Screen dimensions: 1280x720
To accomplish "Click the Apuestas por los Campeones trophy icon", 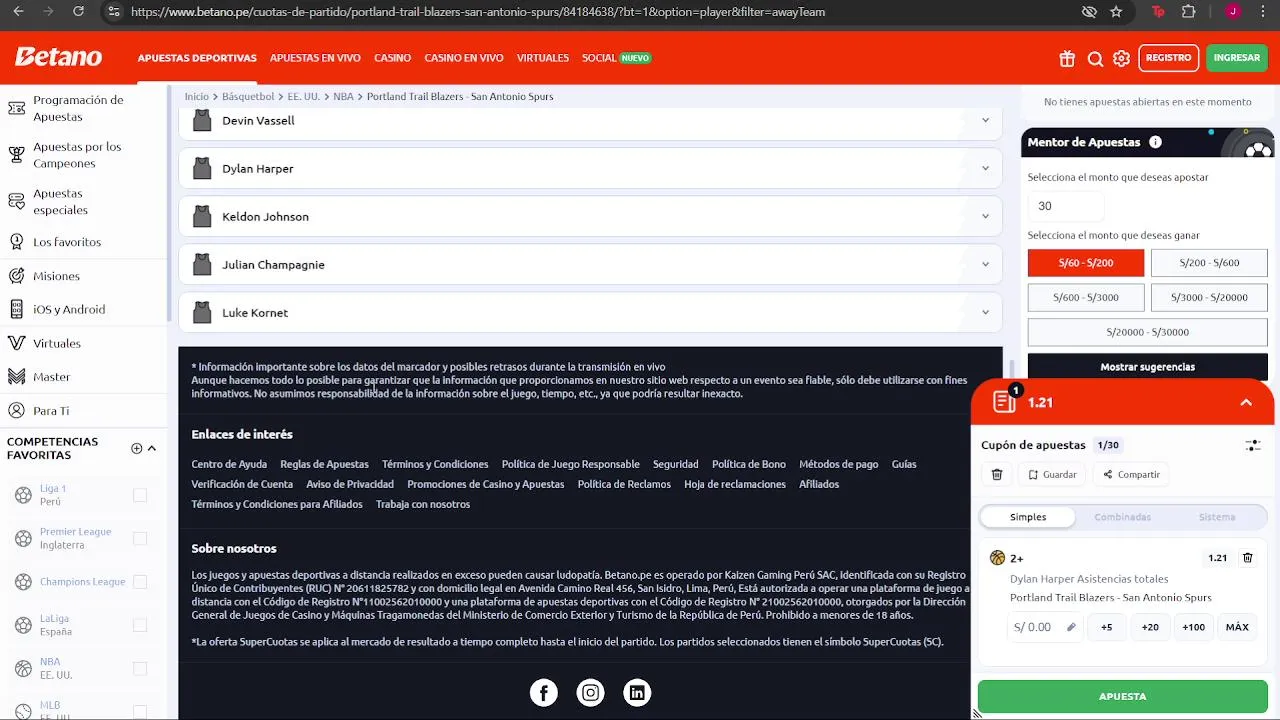I will (16, 155).
